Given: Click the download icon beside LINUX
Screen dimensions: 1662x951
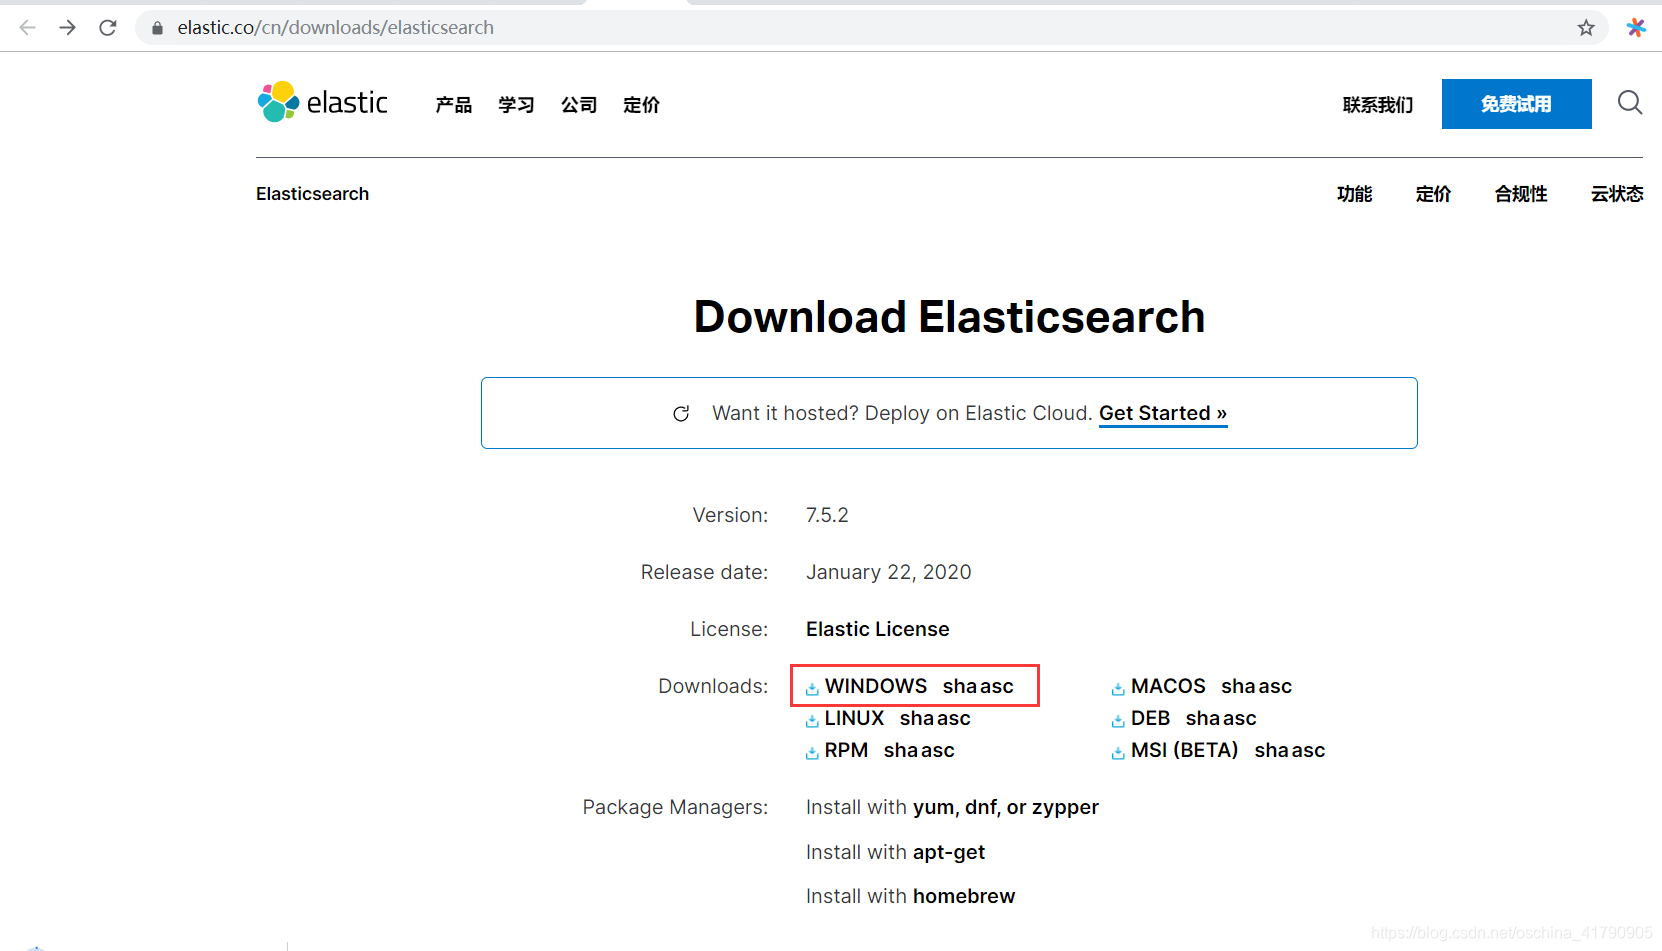Looking at the screenshot, I should click(x=812, y=720).
